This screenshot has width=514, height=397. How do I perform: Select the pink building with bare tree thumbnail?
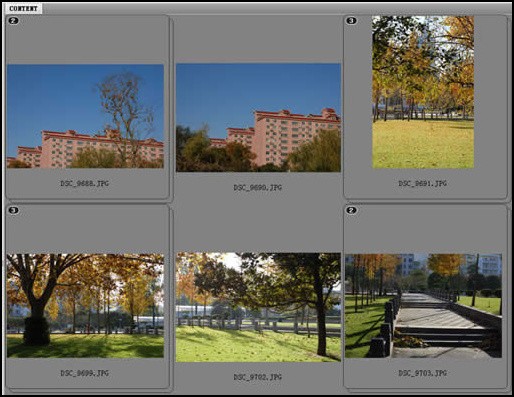[x=85, y=116]
